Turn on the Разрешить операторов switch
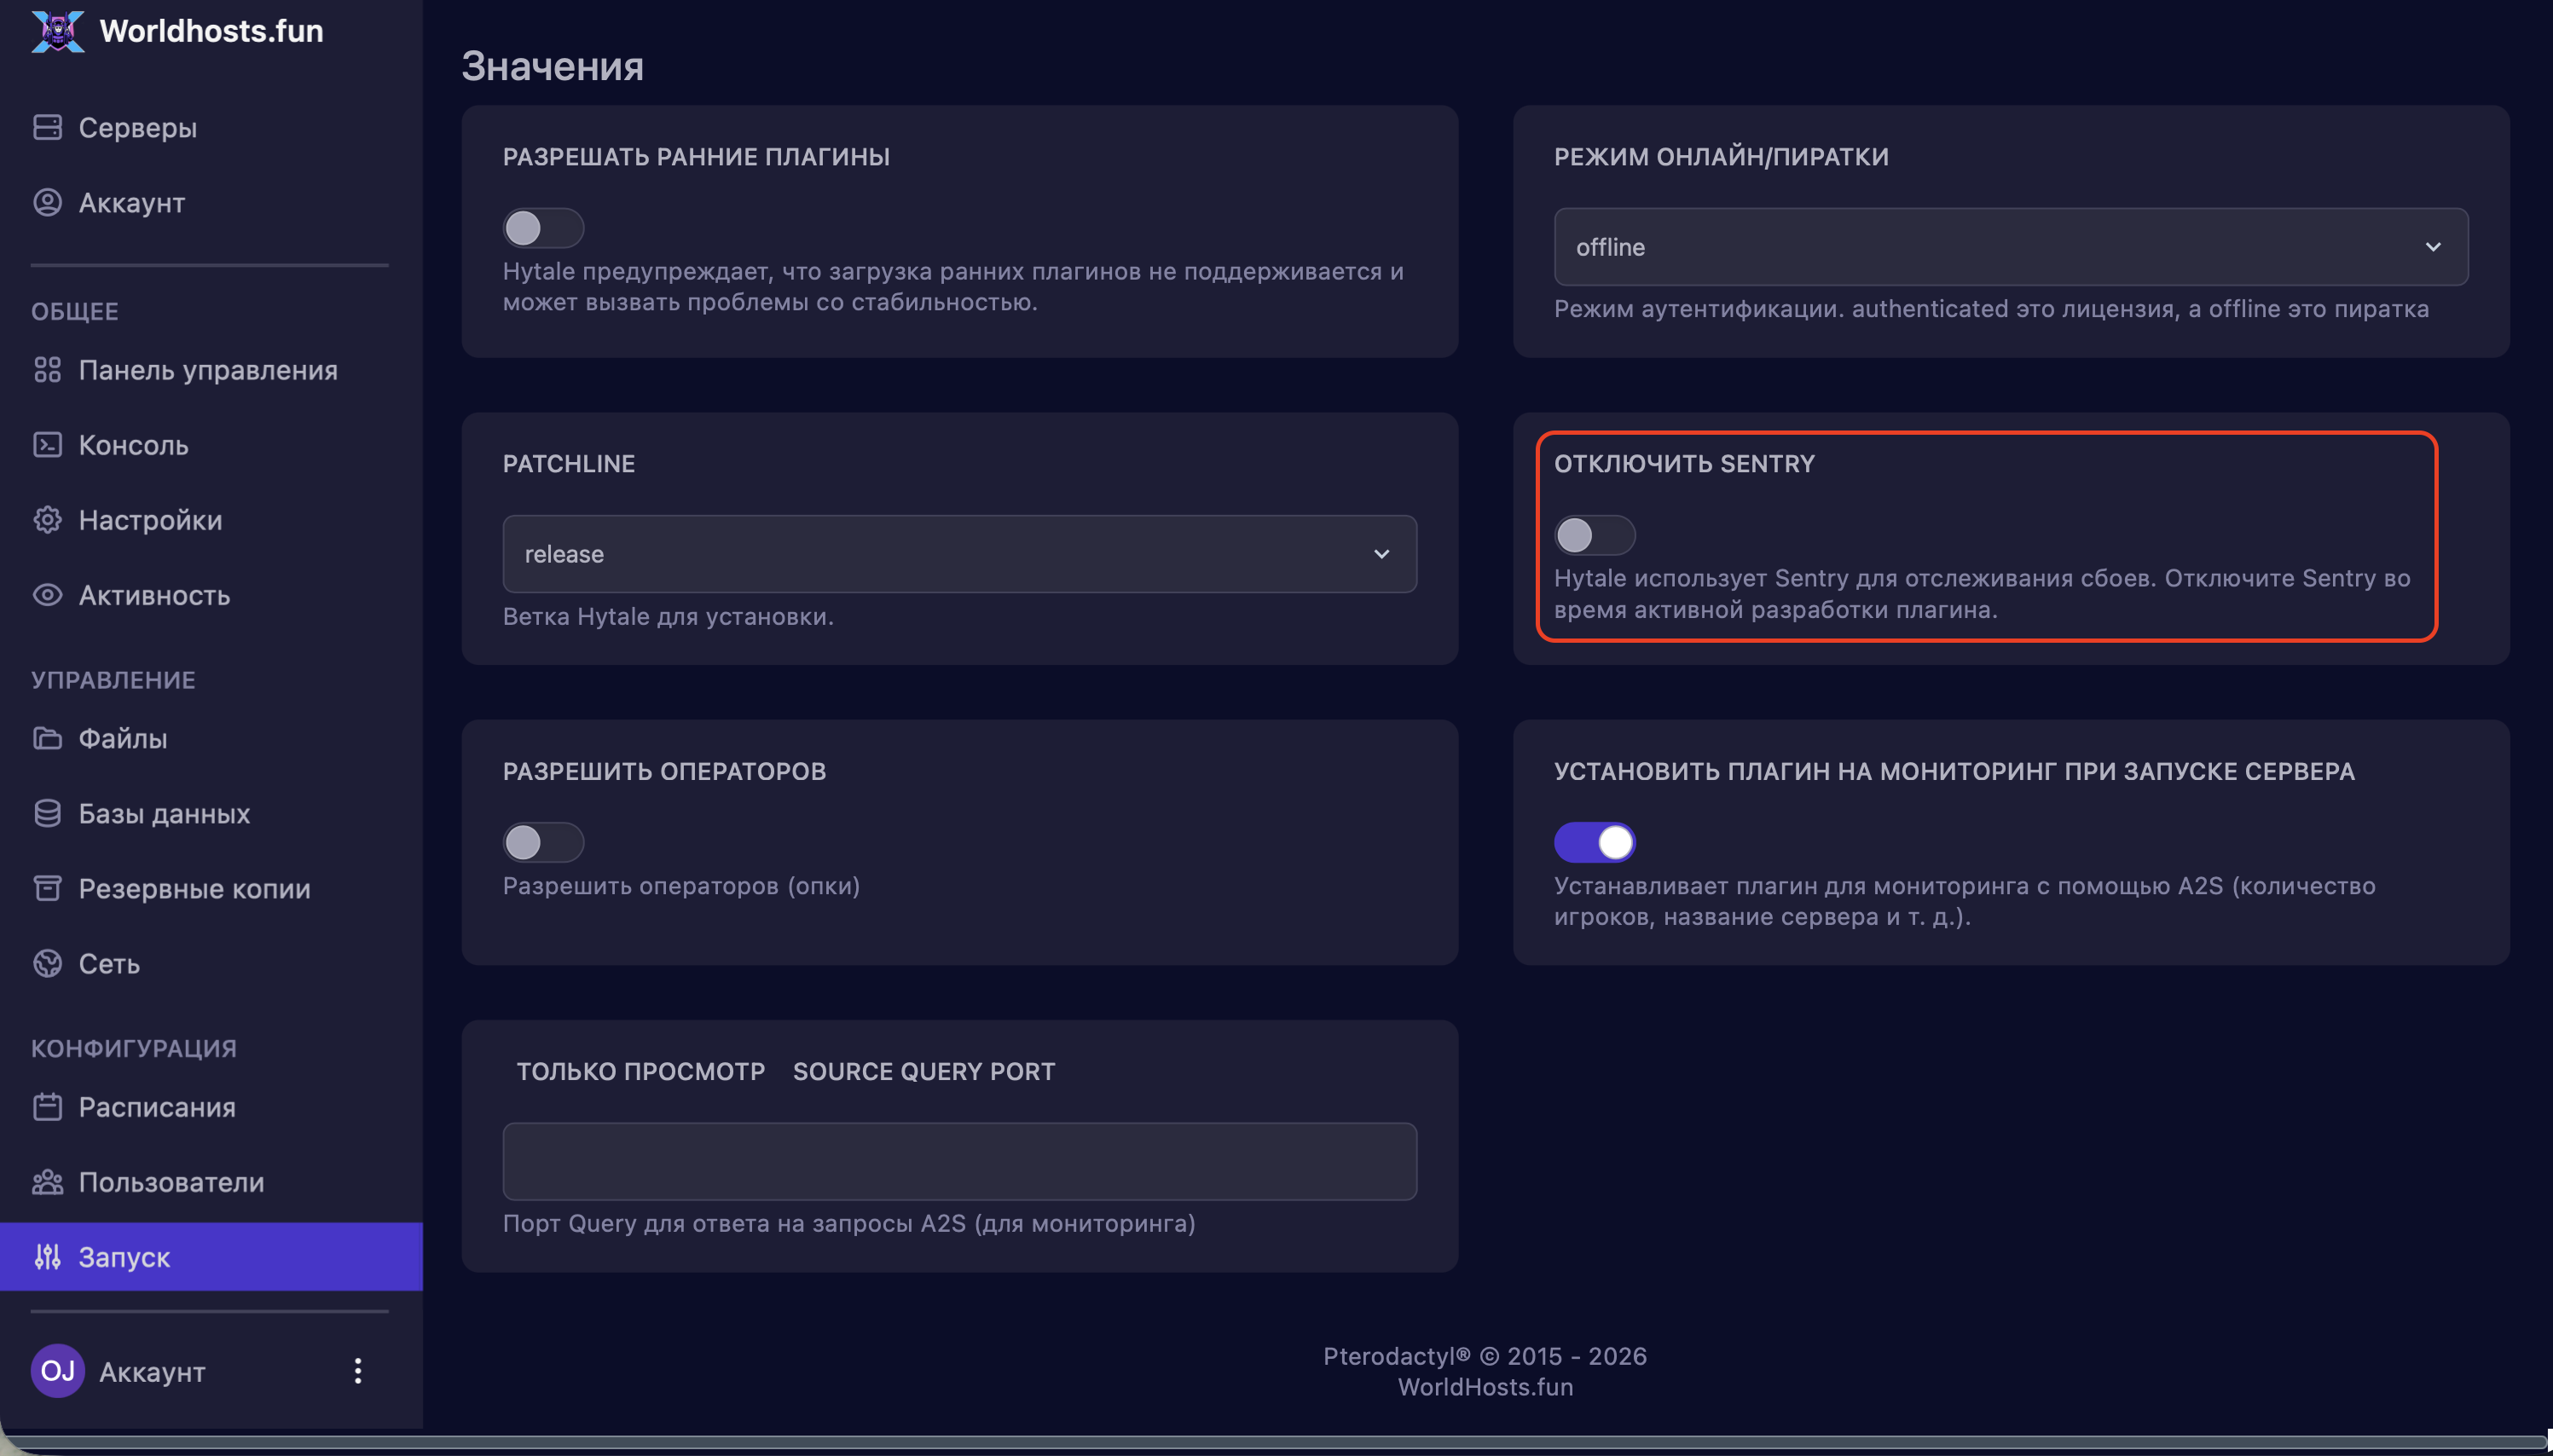Viewport: 2553px width, 1456px height. click(543, 842)
